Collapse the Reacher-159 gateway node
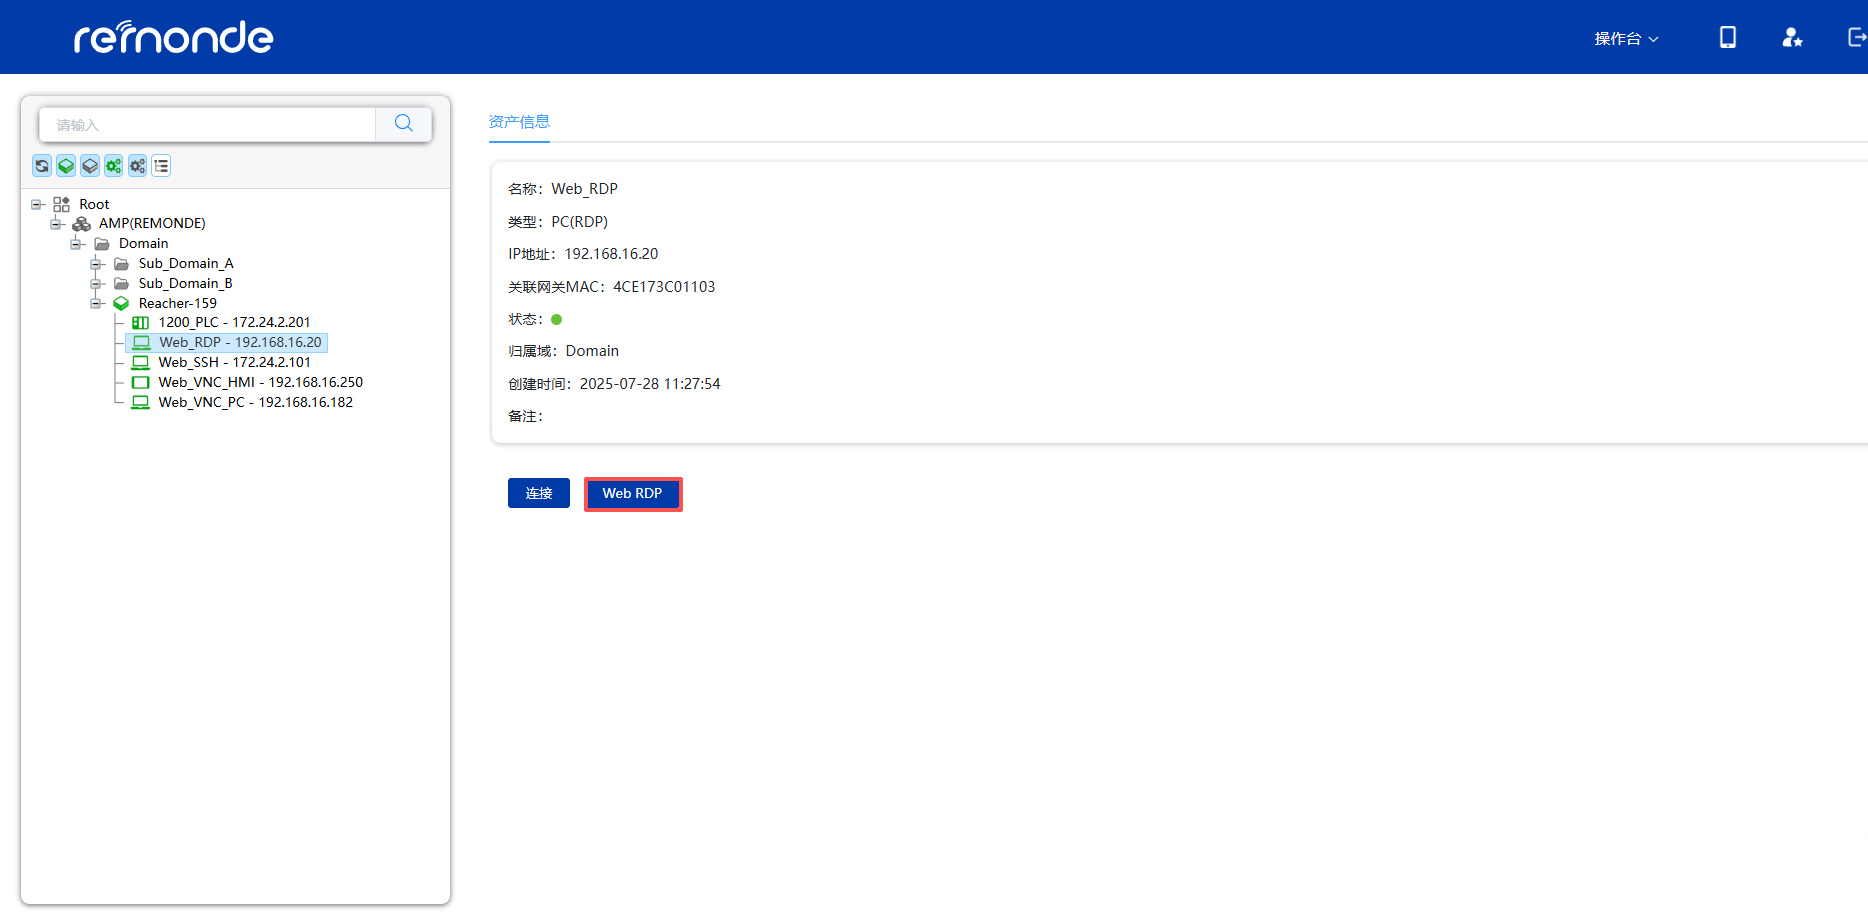Image resolution: width=1868 pixels, height=919 pixels. point(97,303)
